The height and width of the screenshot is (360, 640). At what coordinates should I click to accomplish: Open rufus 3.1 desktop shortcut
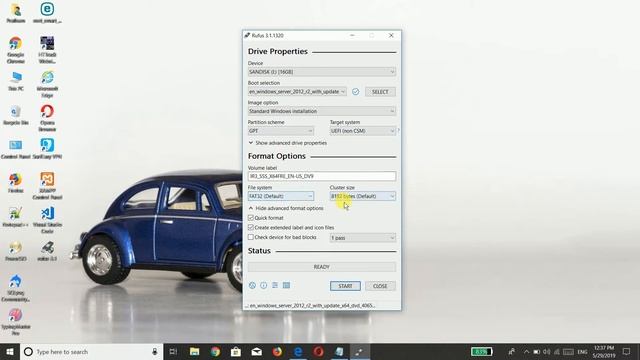pyautogui.click(x=47, y=251)
